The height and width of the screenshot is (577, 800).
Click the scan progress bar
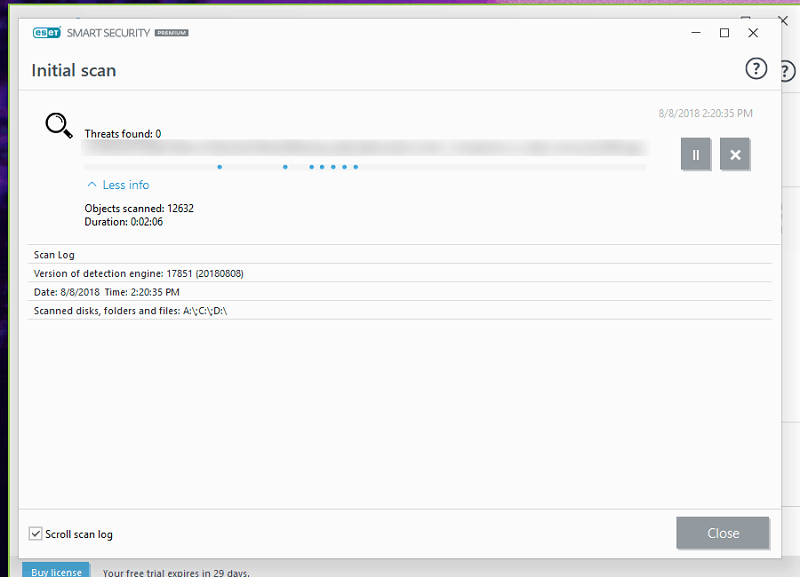(x=365, y=167)
